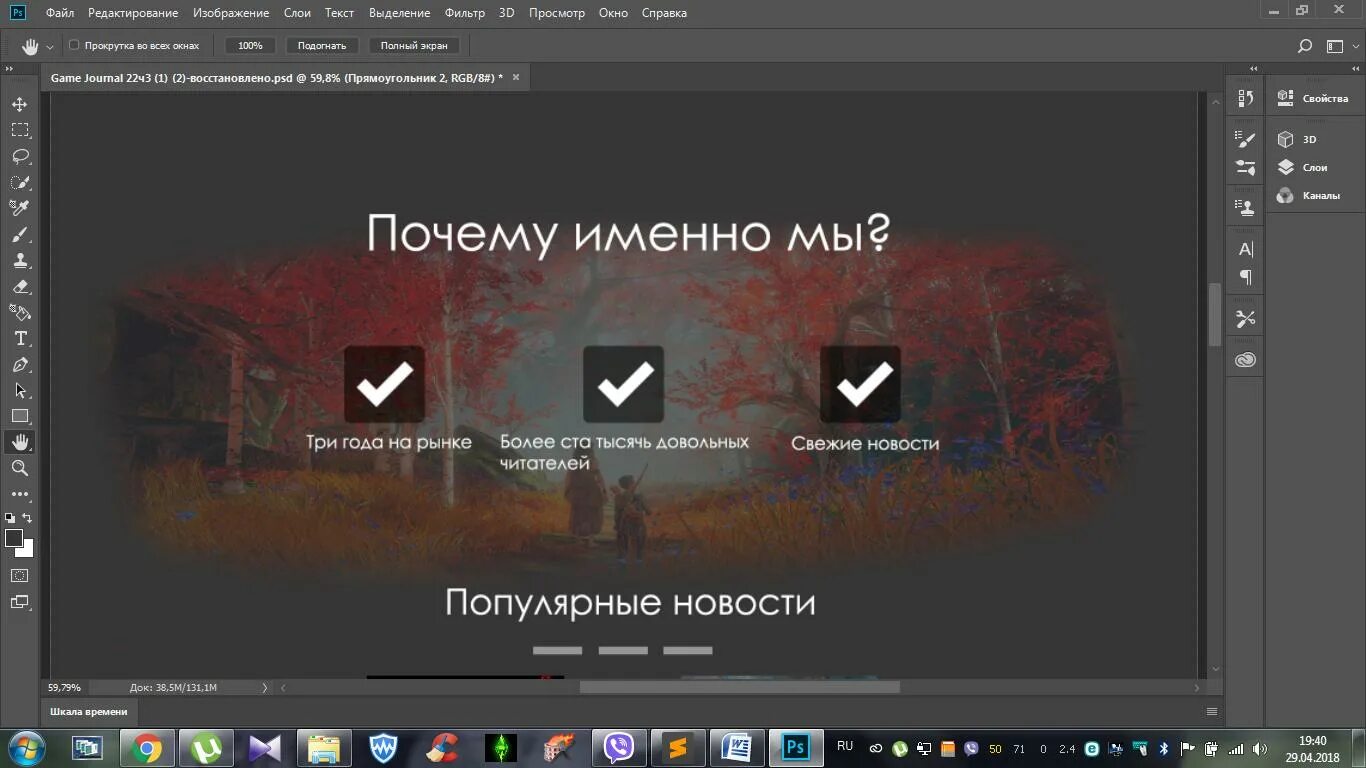Toggle Quick Mask mode
1366x768 pixels.
coord(20,576)
